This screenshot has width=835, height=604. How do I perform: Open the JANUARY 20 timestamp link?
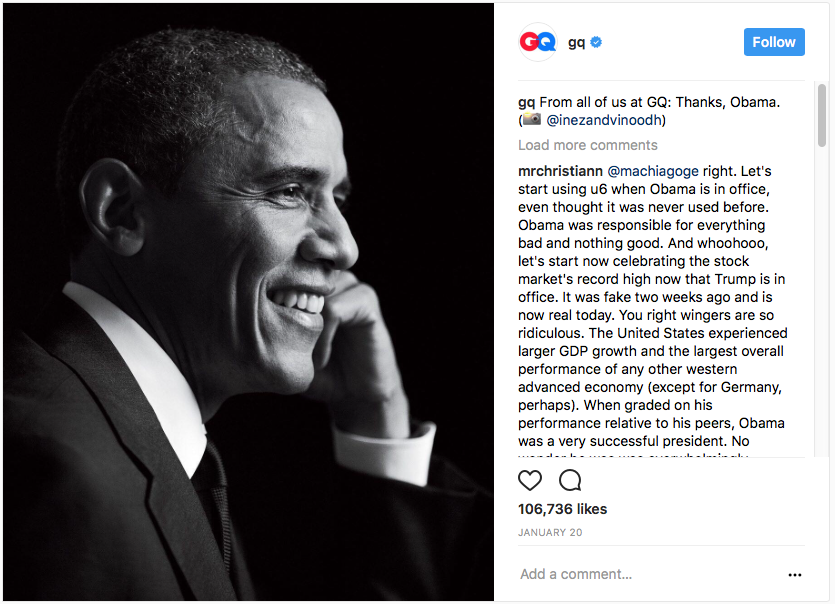550,532
